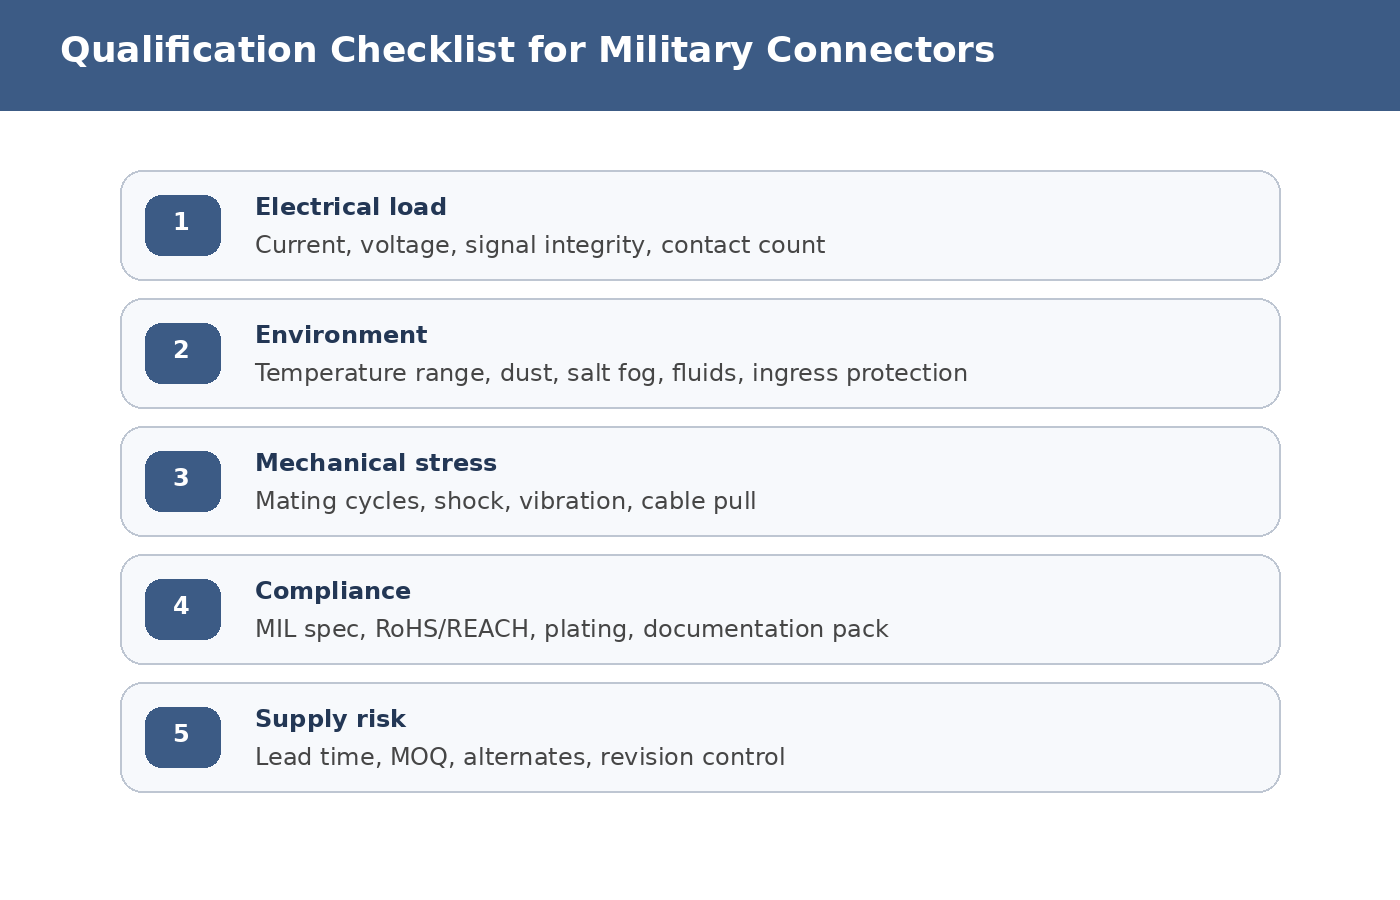Click empty area of Compliance card
This screenshot has width=1400, height=900.
coord(1080,609)
